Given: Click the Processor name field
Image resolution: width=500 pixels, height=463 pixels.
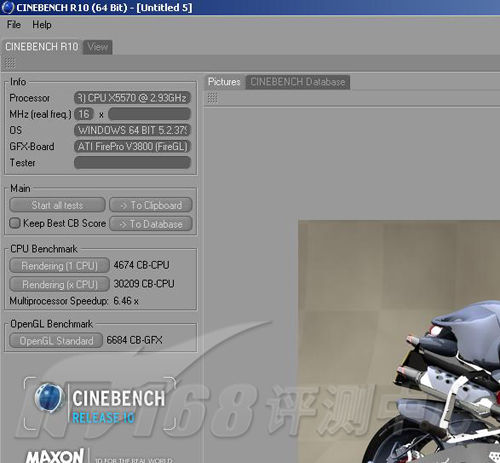Looking at the screenshot, I should [x=132, y=98].
